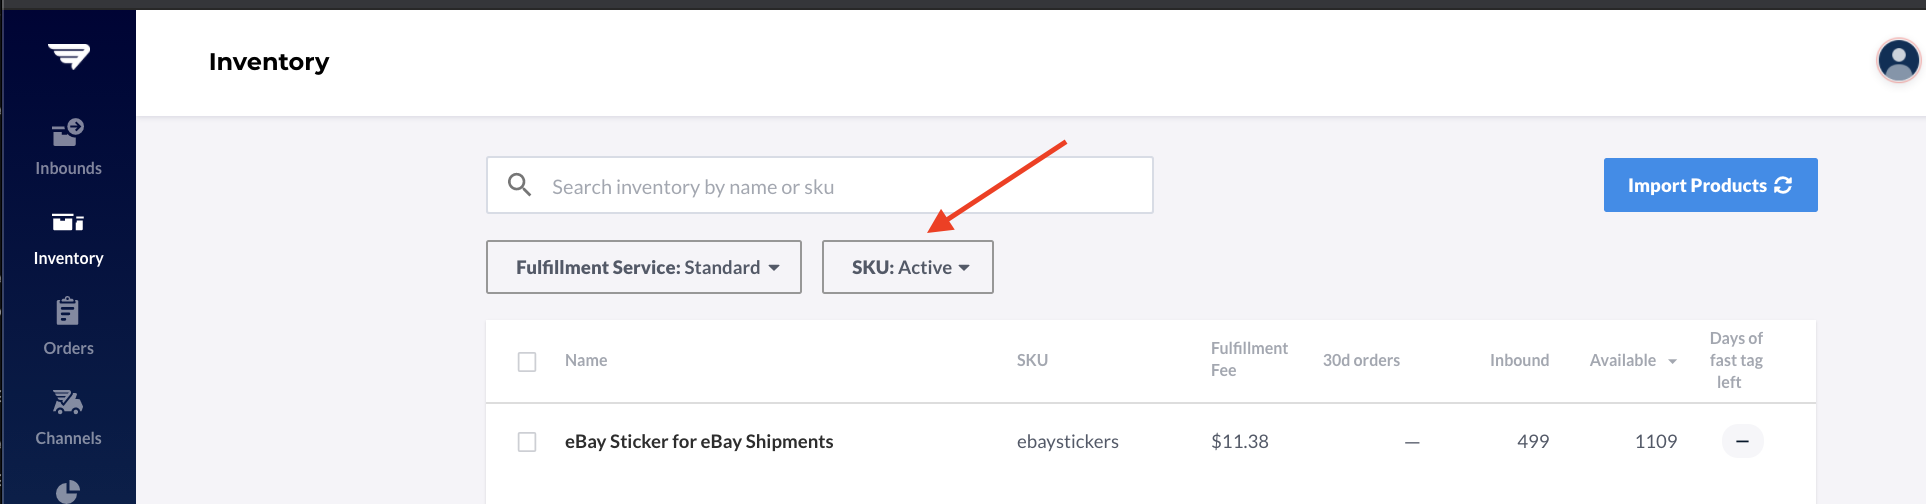The width and height of the screenshot is (1926, 504).
Task: Open Inbounds from the sidebar icon
Action: (68, 132)
